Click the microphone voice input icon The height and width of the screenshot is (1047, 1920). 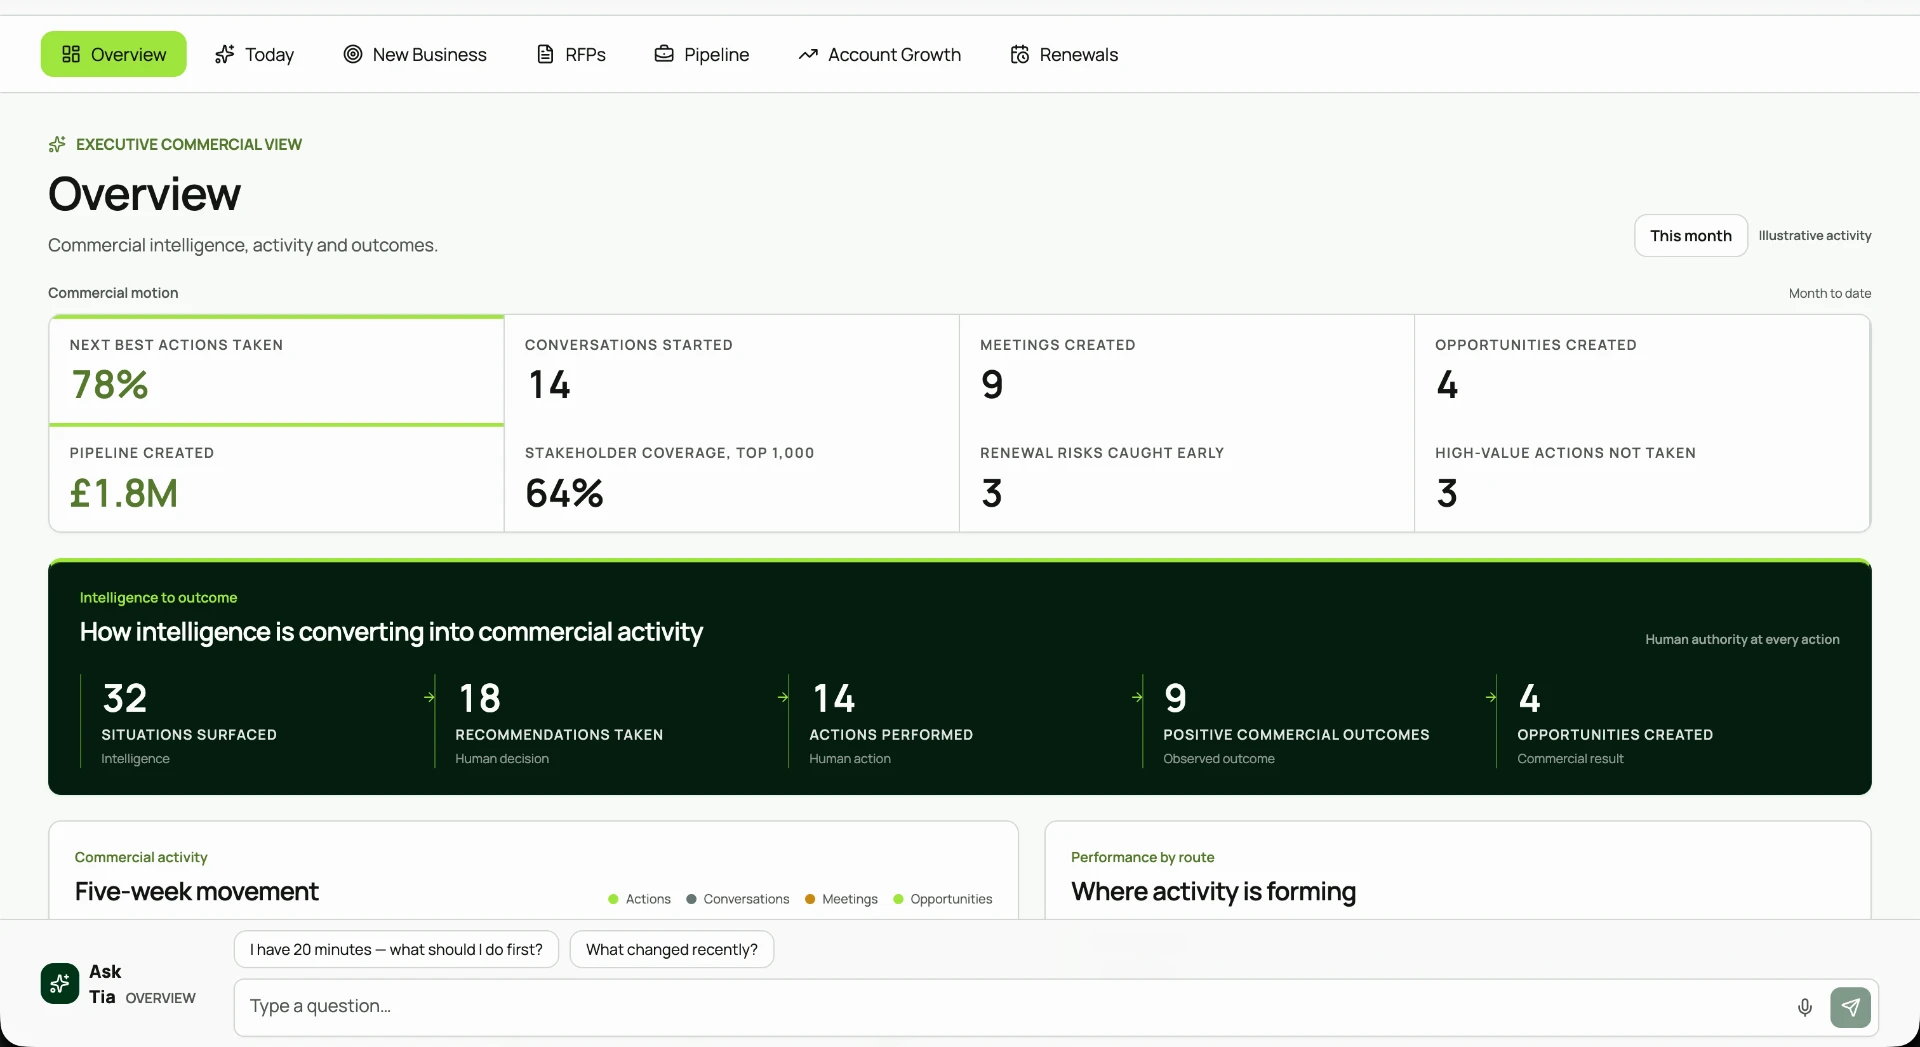[x=1805, y=1007]
